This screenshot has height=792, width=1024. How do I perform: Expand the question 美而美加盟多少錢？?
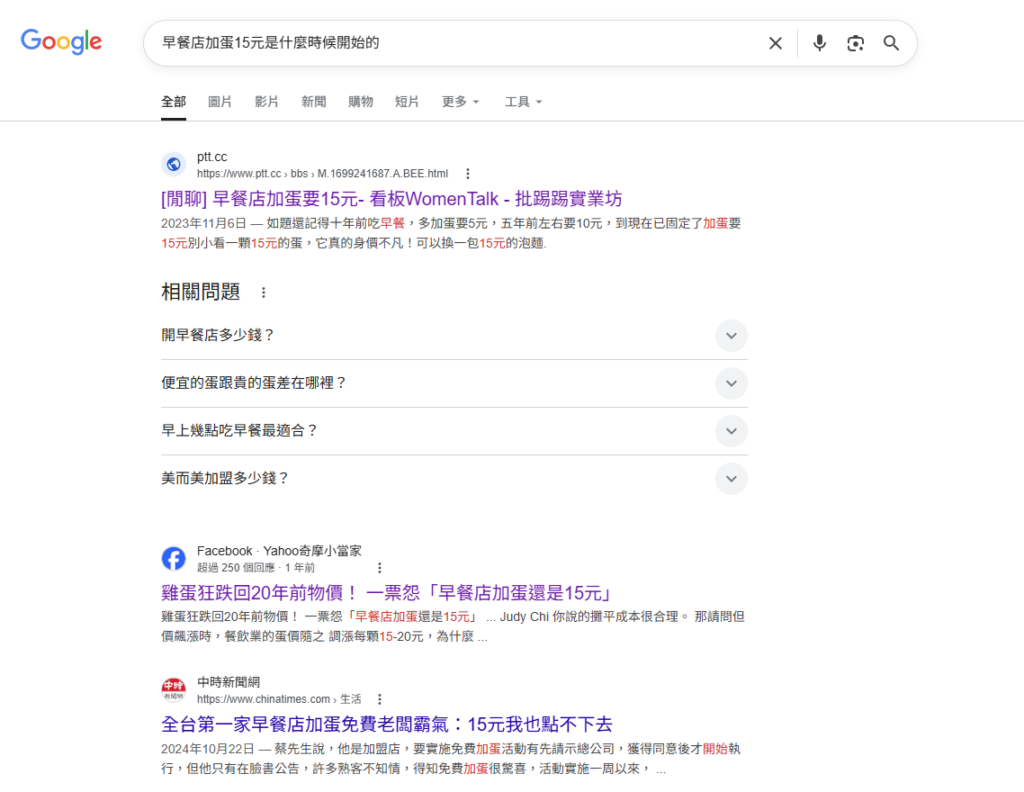point(731,479)
